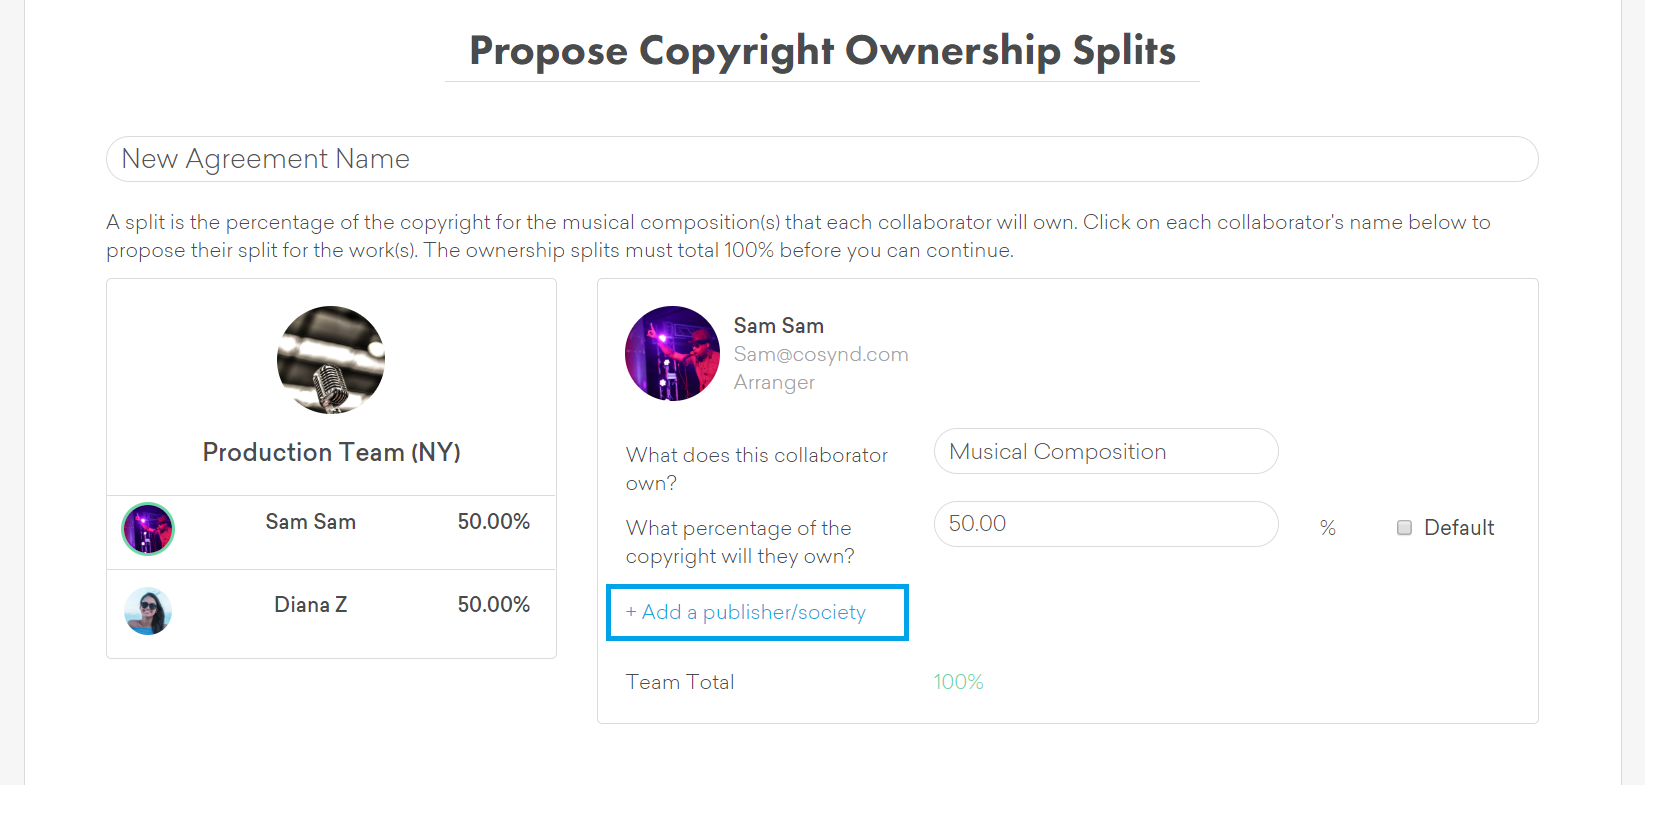Click the green 100% Team Total value
The width and height of the screenshot is (1659, 825).
click(x=958, y=682)
